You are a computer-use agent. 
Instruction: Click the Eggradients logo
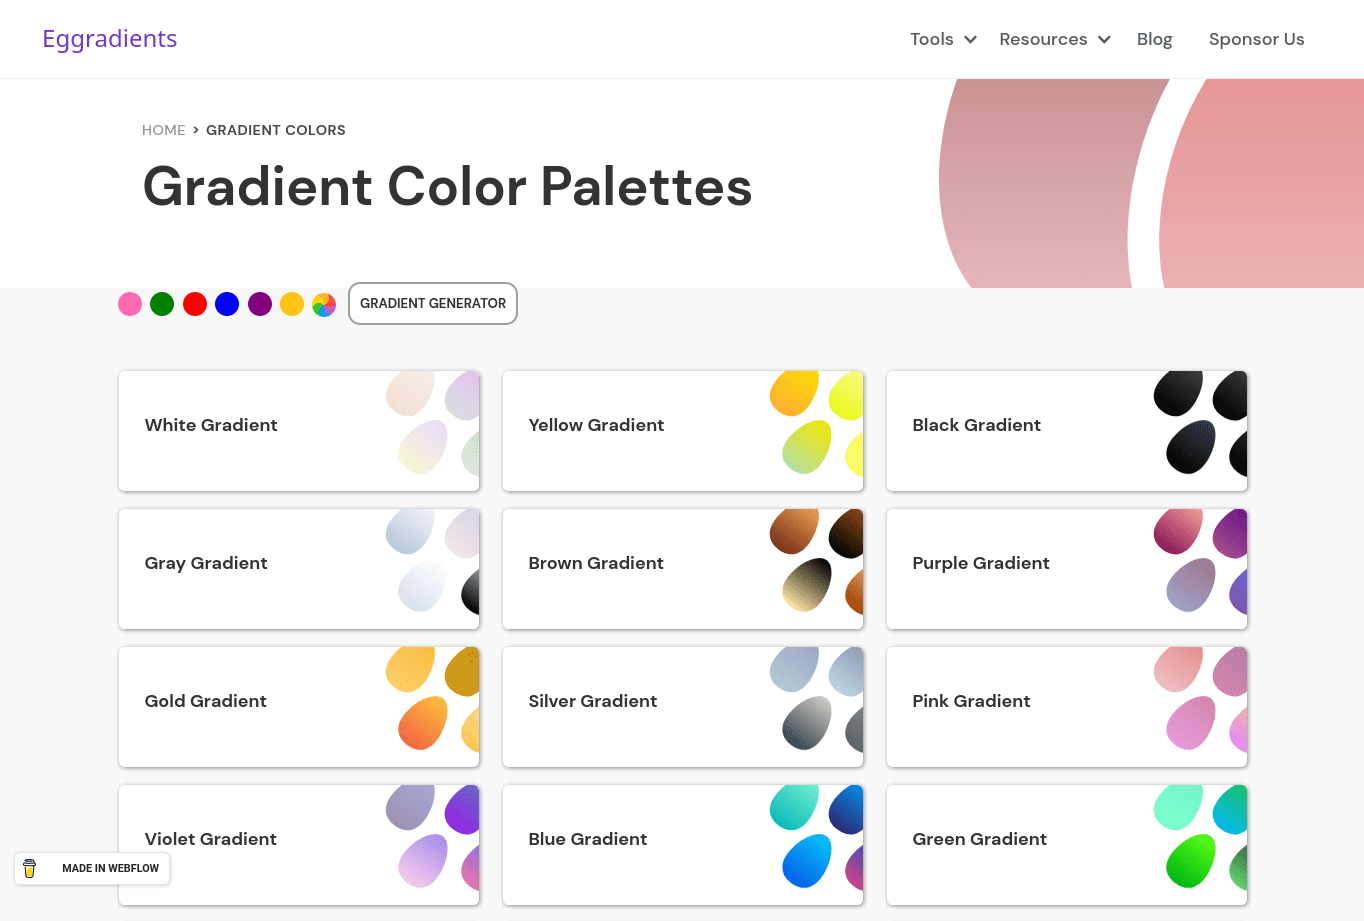coord(110,39)
